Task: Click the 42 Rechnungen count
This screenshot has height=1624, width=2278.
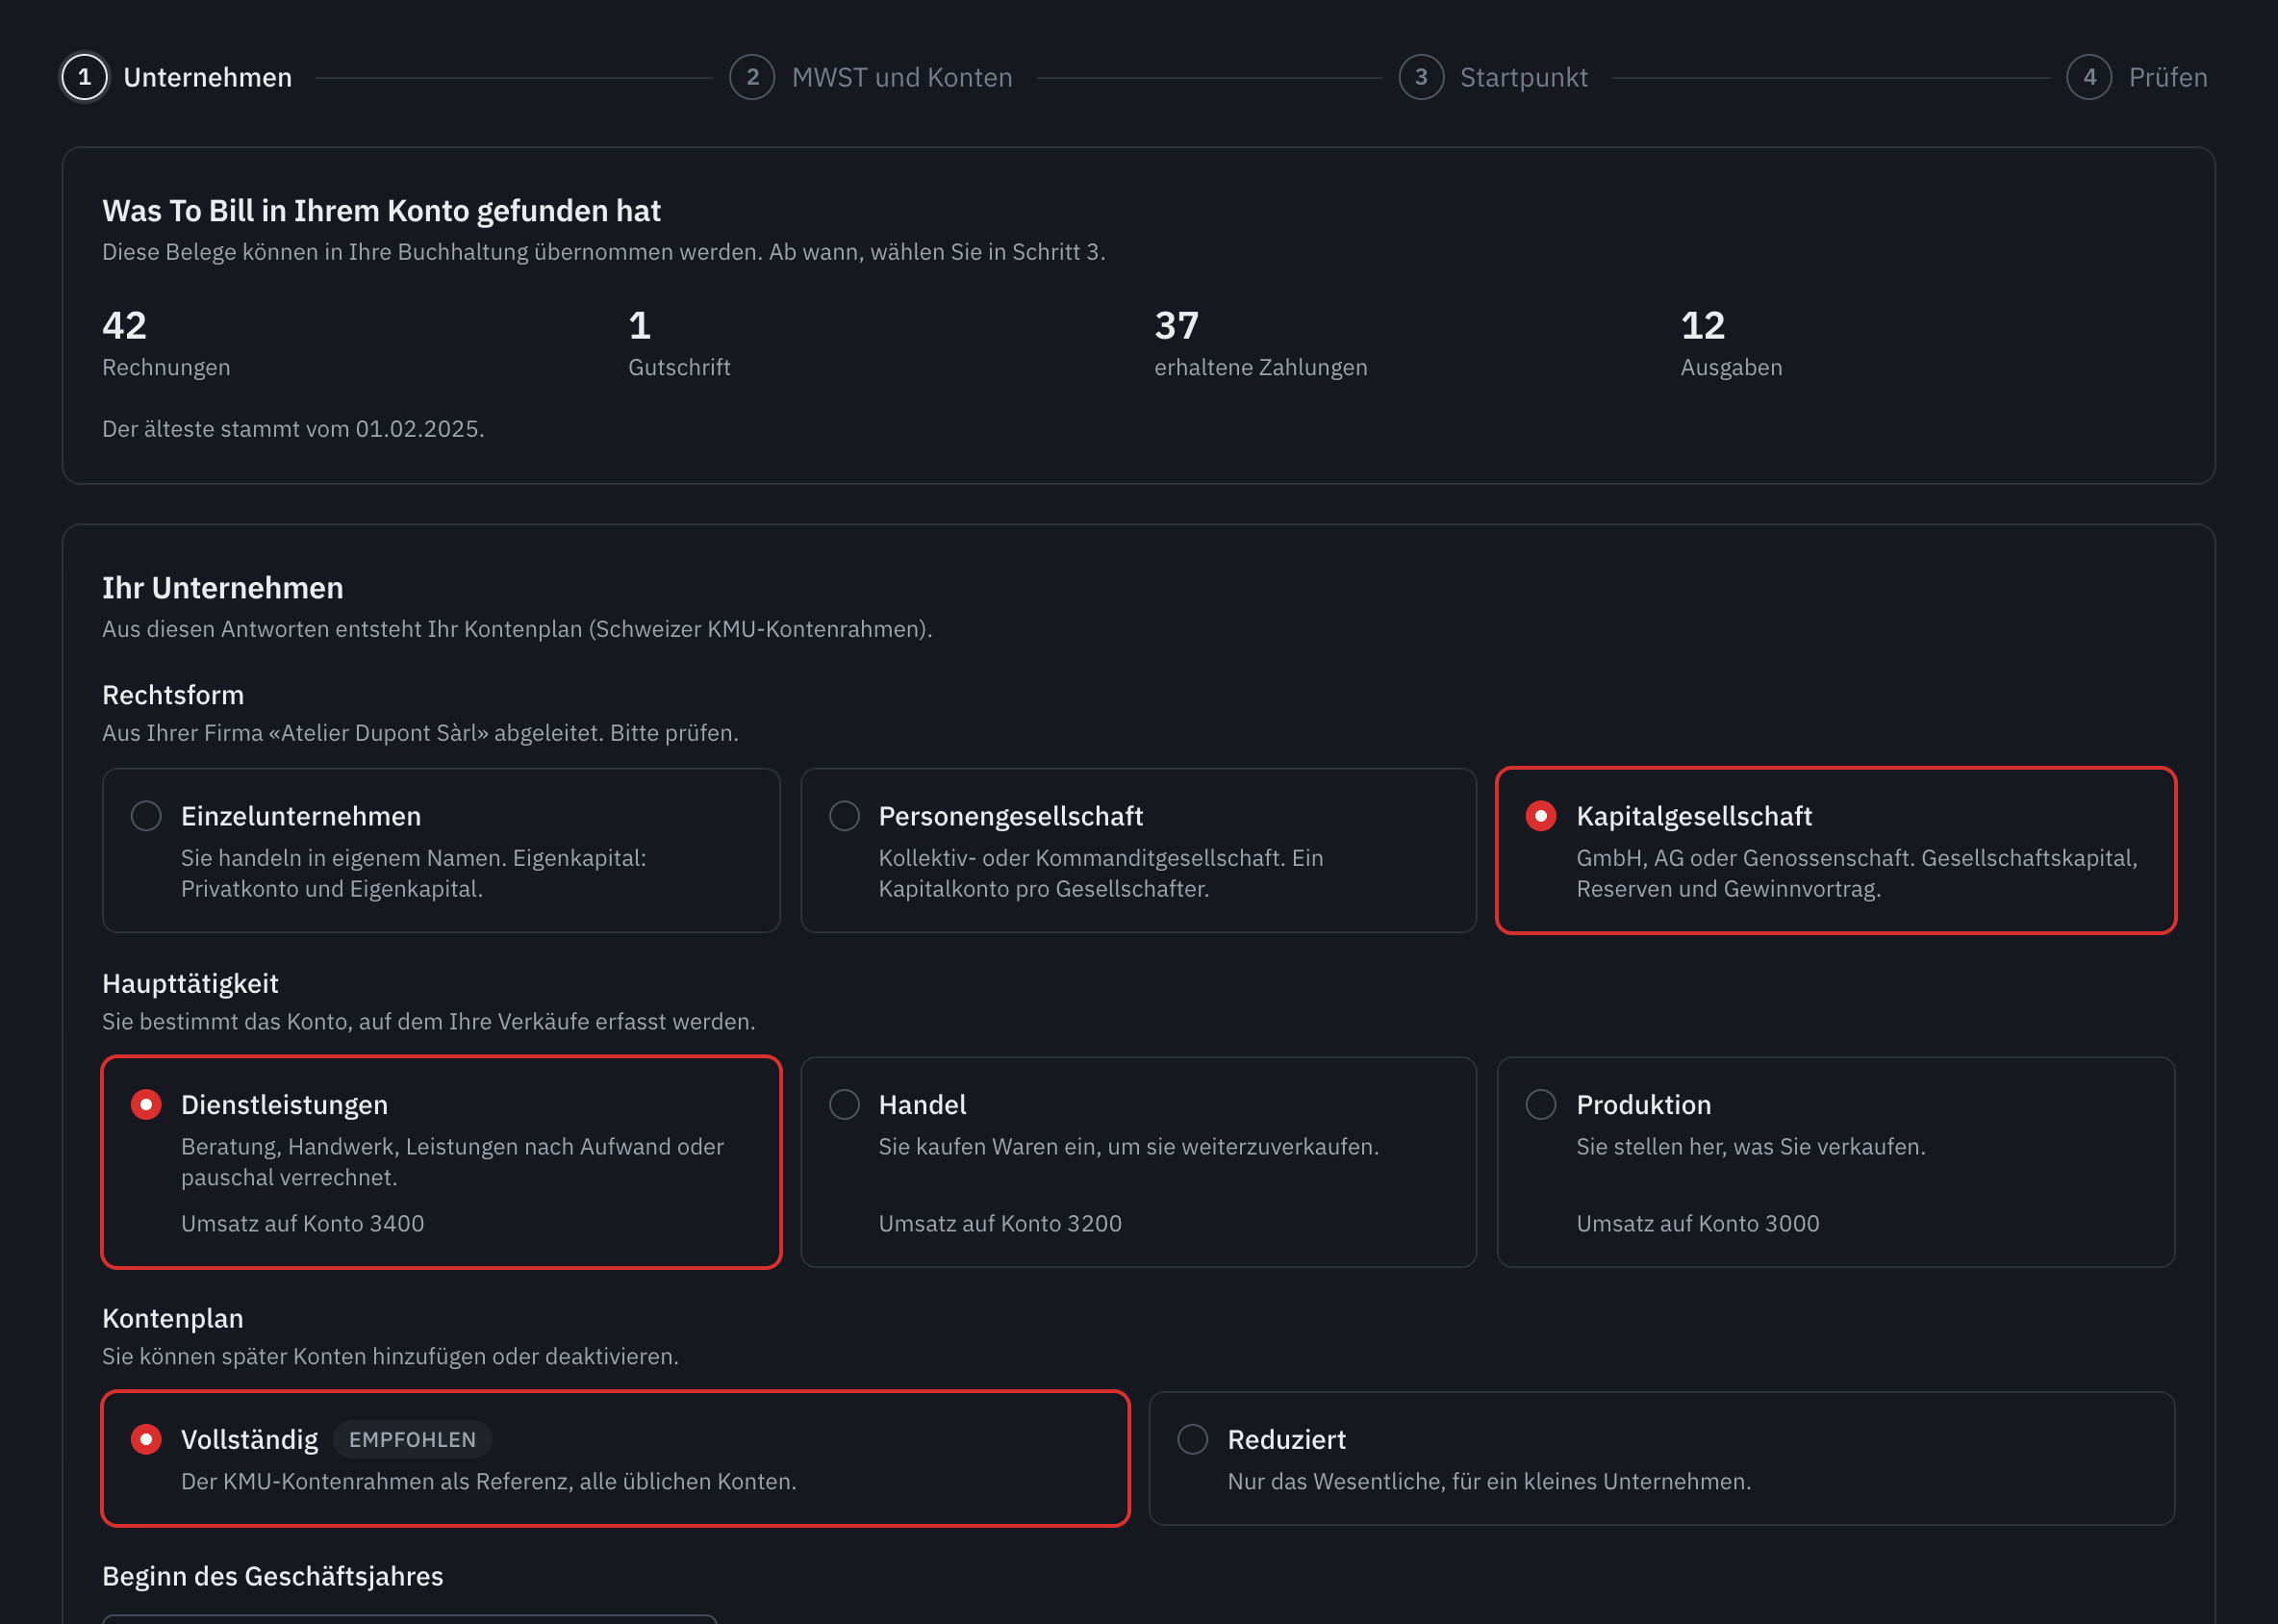Action: [166, 343]
